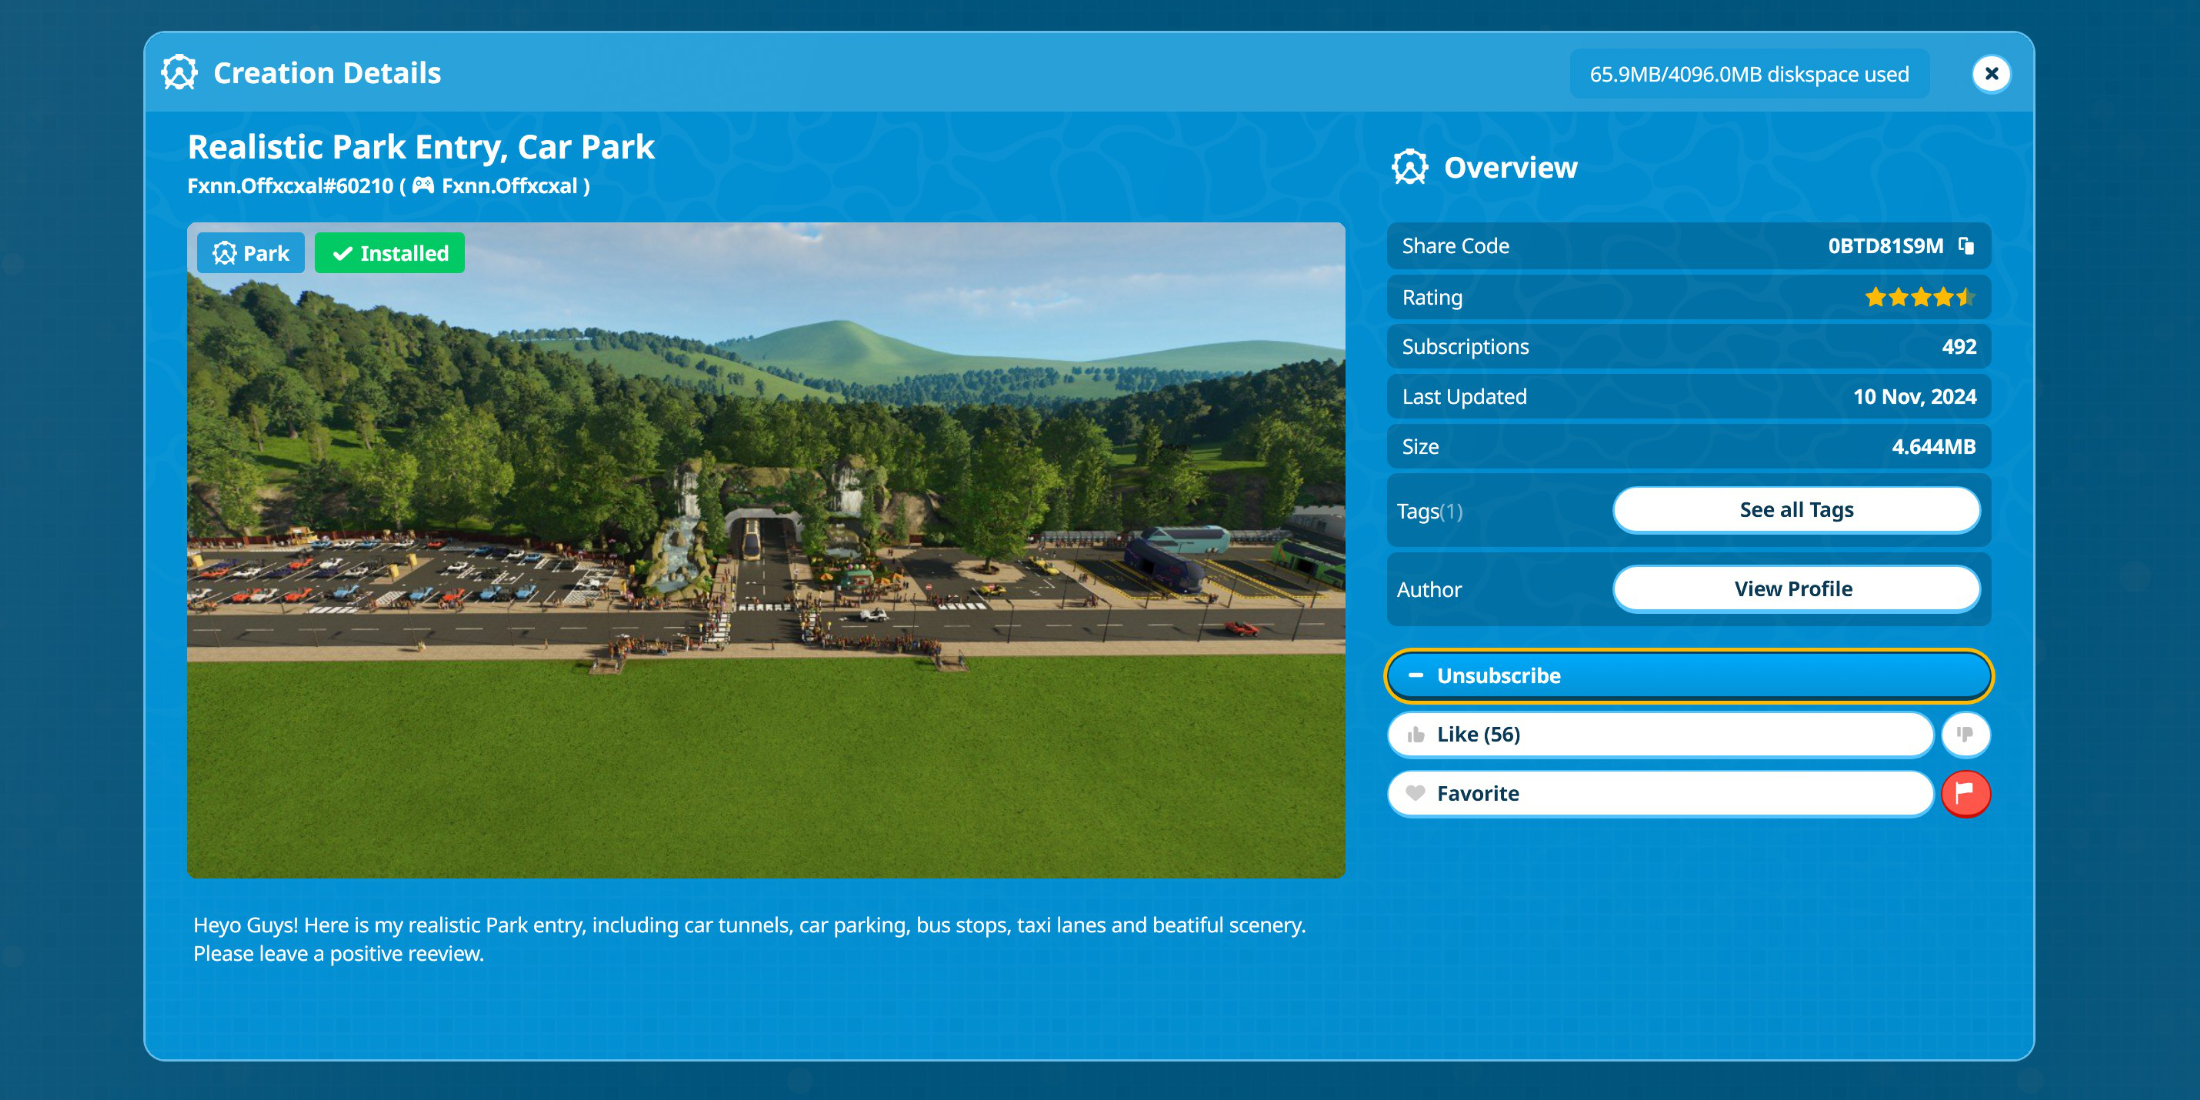Click the description text starting Heyo Guys!

click(749, 939)
